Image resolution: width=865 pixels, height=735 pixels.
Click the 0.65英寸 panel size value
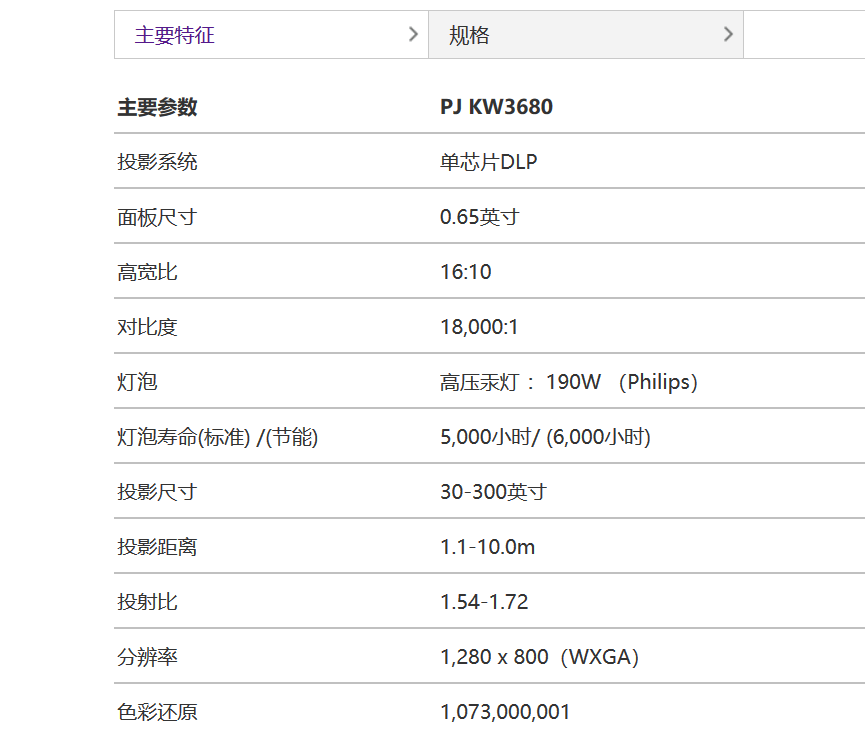click(479, 217)
